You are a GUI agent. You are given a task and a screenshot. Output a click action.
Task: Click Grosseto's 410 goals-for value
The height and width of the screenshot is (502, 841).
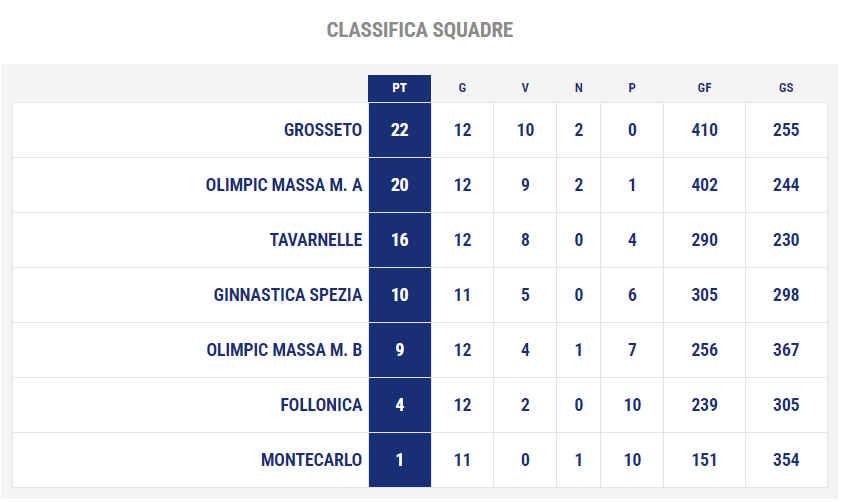point(705,130)
